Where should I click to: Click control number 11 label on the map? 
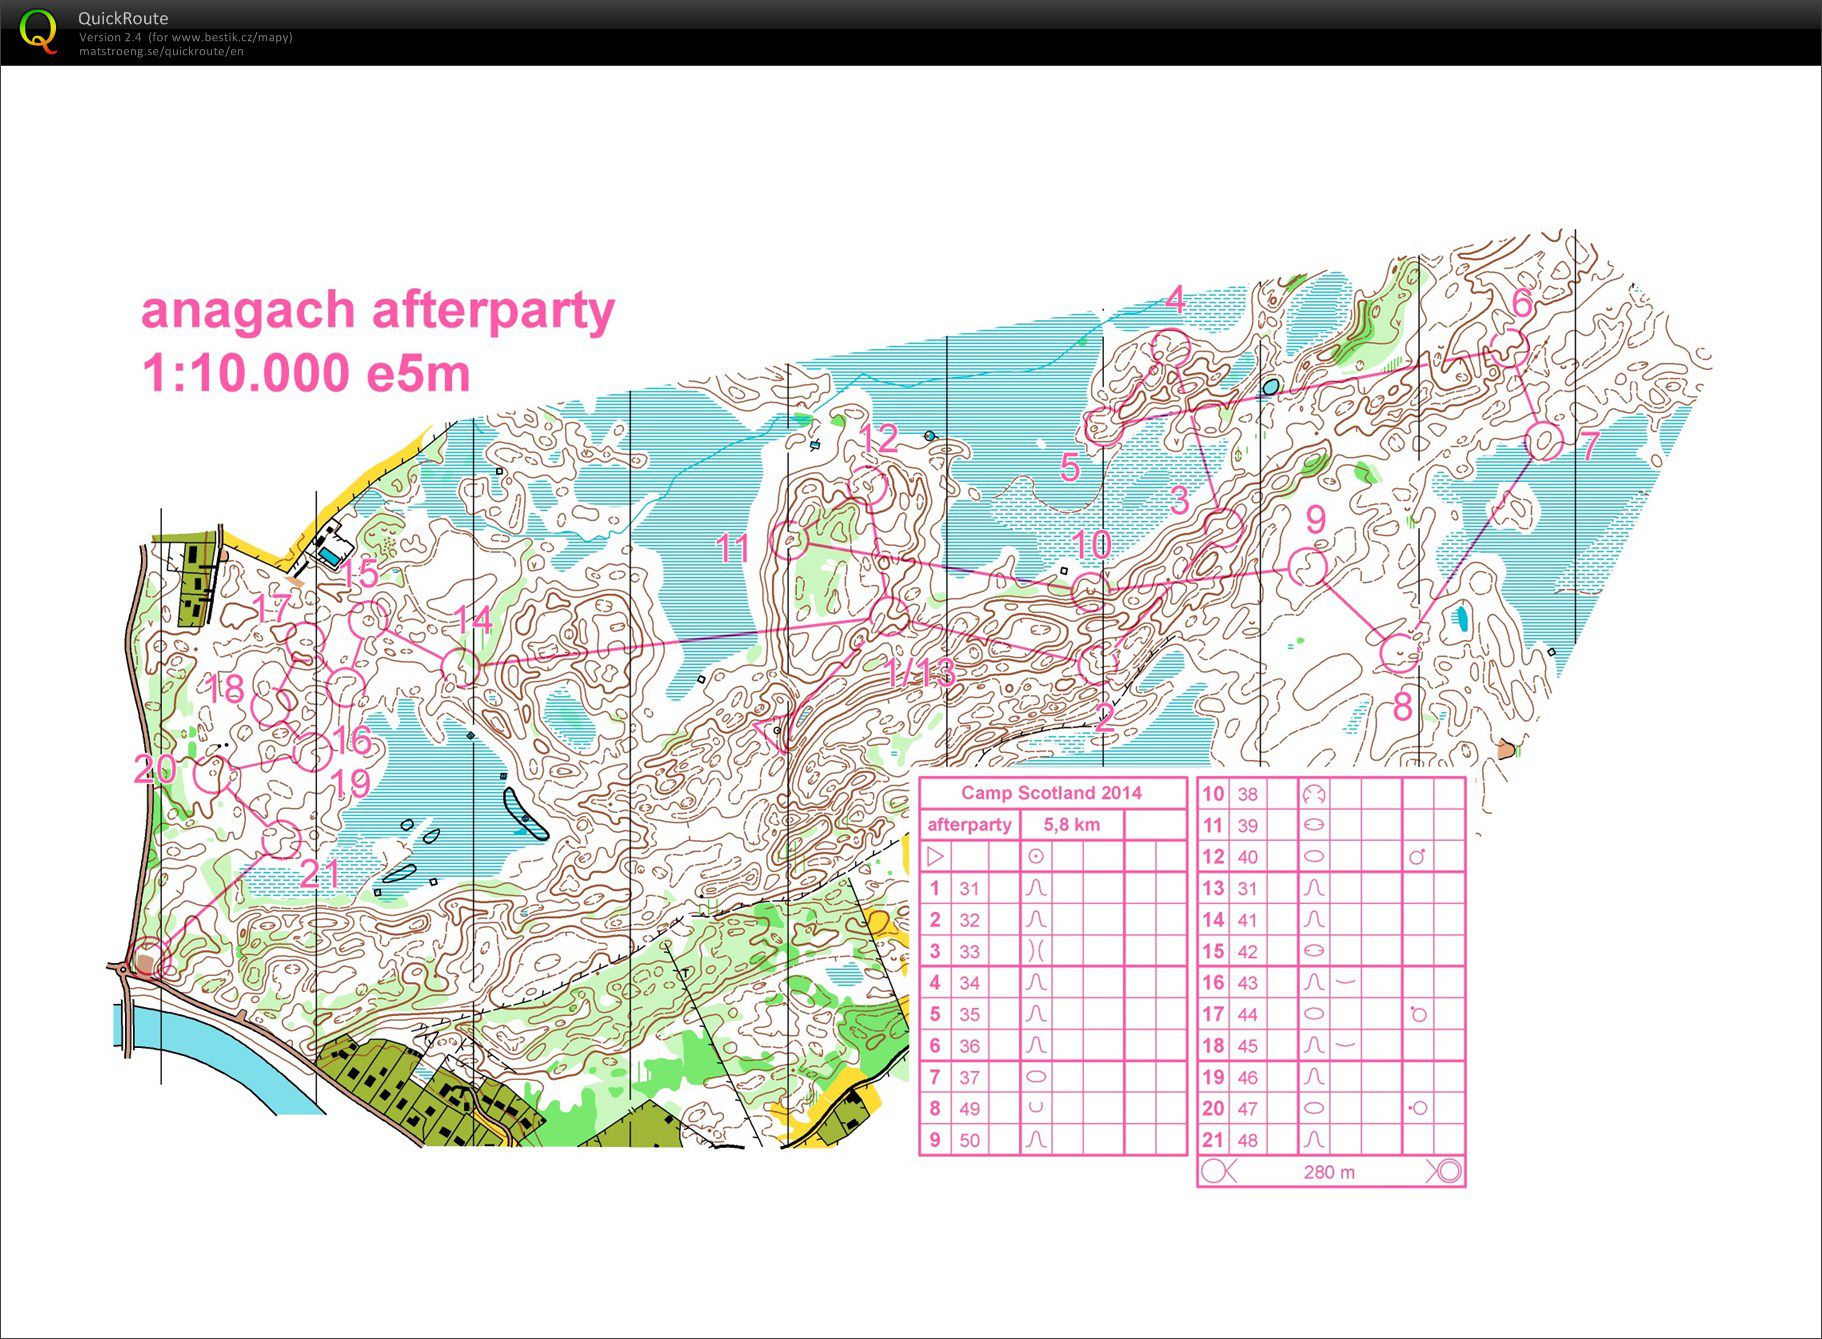[x=733, y=548]
